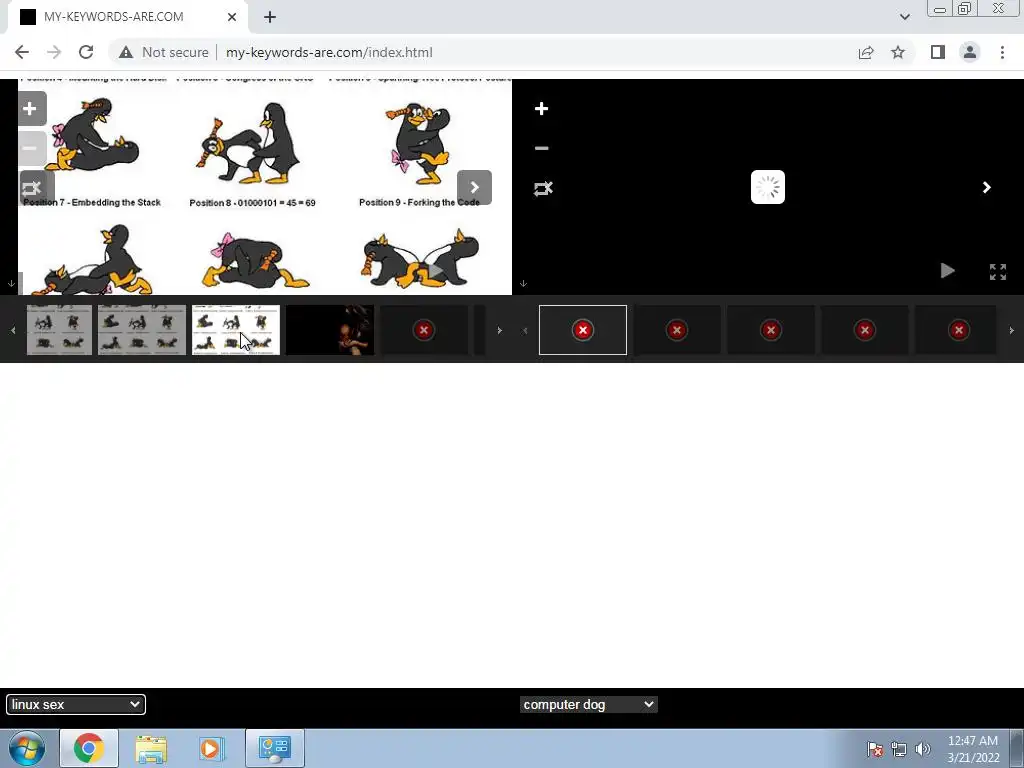Open the 'computer dog' keyword dropdown
The width and height of the screenshot is (1024, 768).
[588, 705]
